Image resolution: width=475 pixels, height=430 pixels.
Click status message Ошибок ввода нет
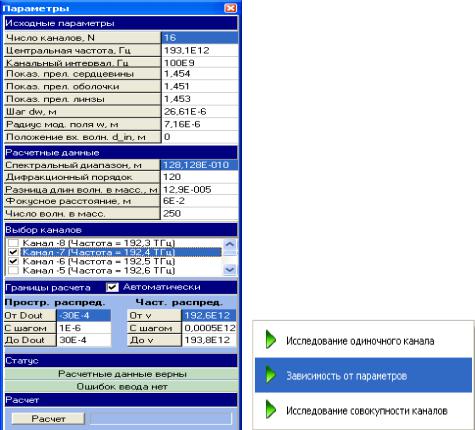pyautogui.click(x=122, y=387)
